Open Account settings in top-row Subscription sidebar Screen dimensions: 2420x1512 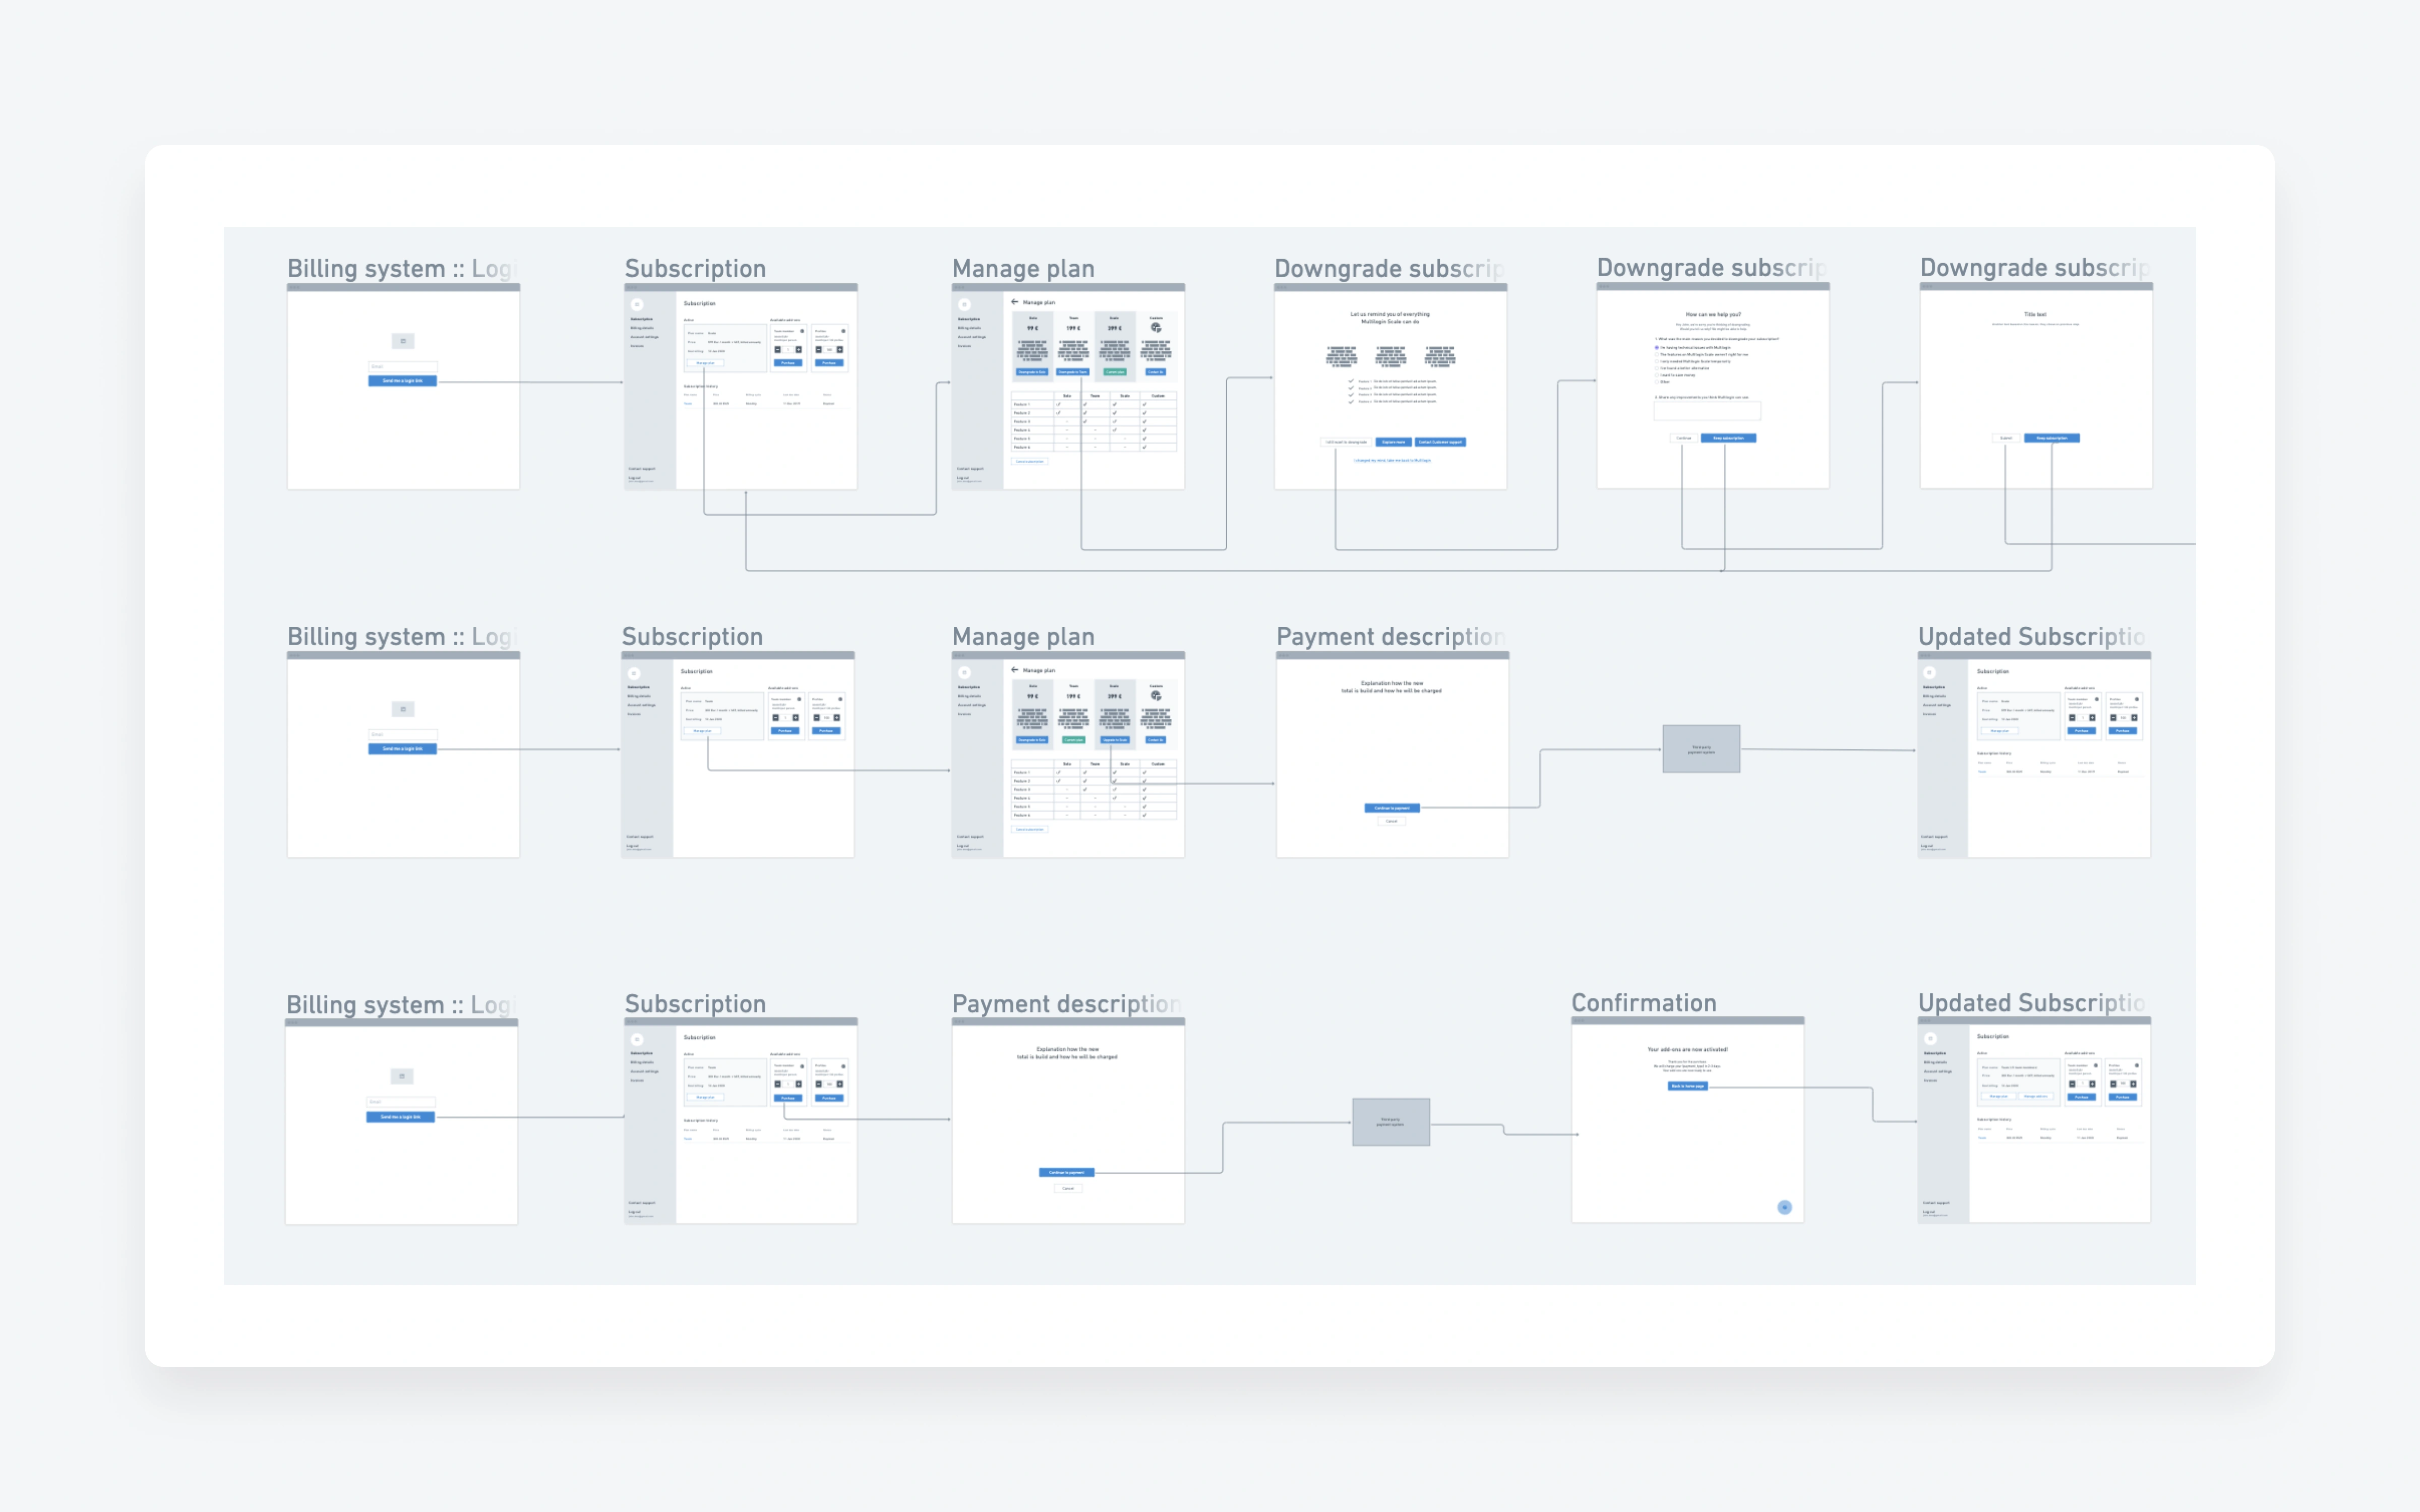tap(644, 337)
